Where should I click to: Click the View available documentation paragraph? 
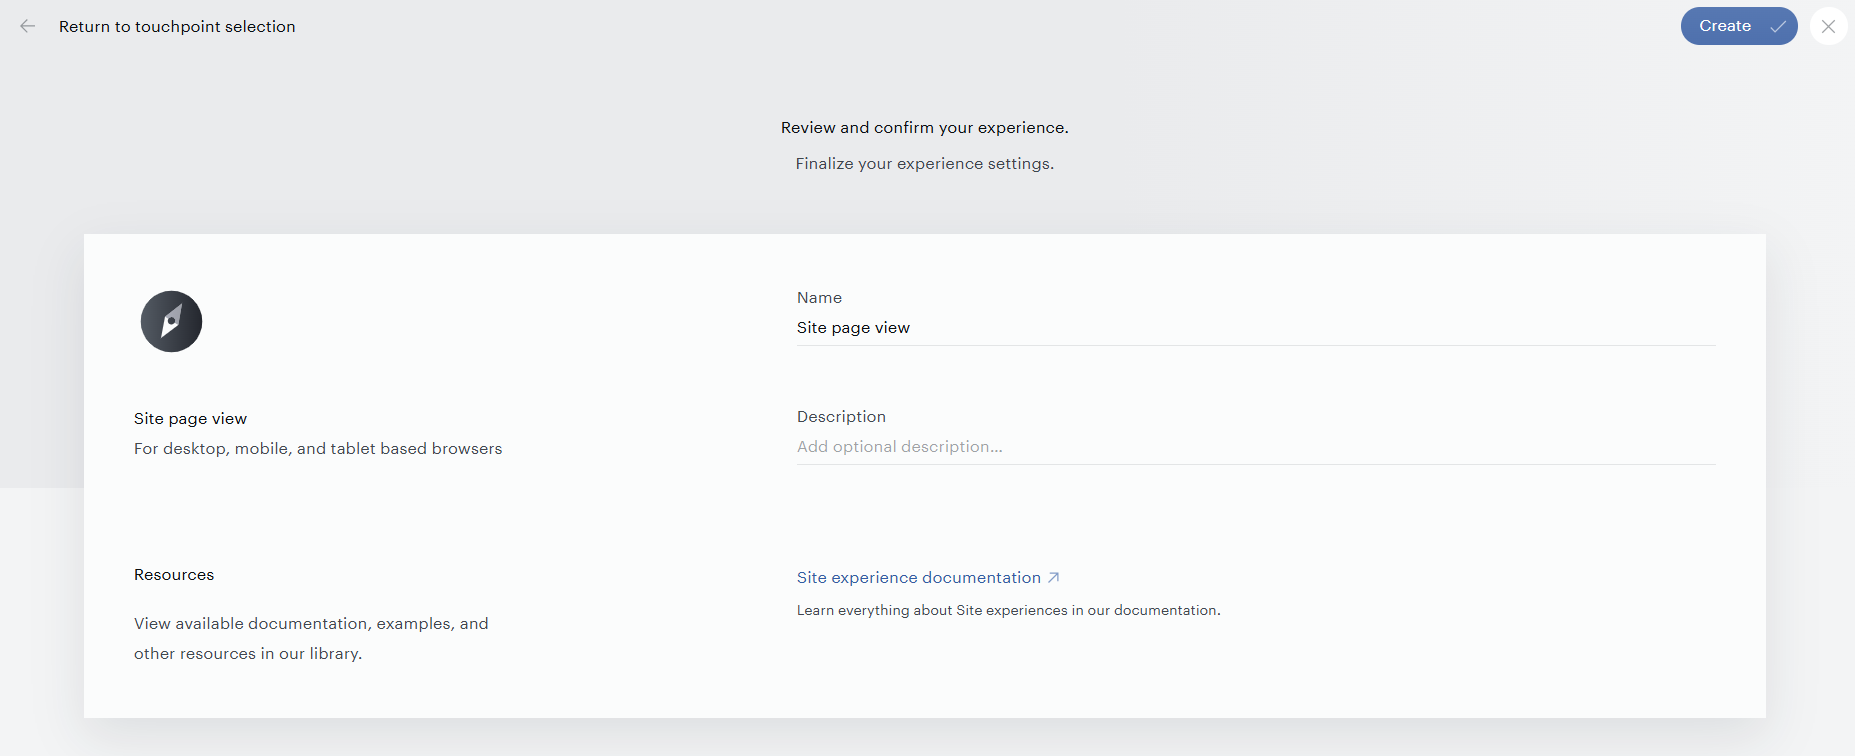point(311,639)
